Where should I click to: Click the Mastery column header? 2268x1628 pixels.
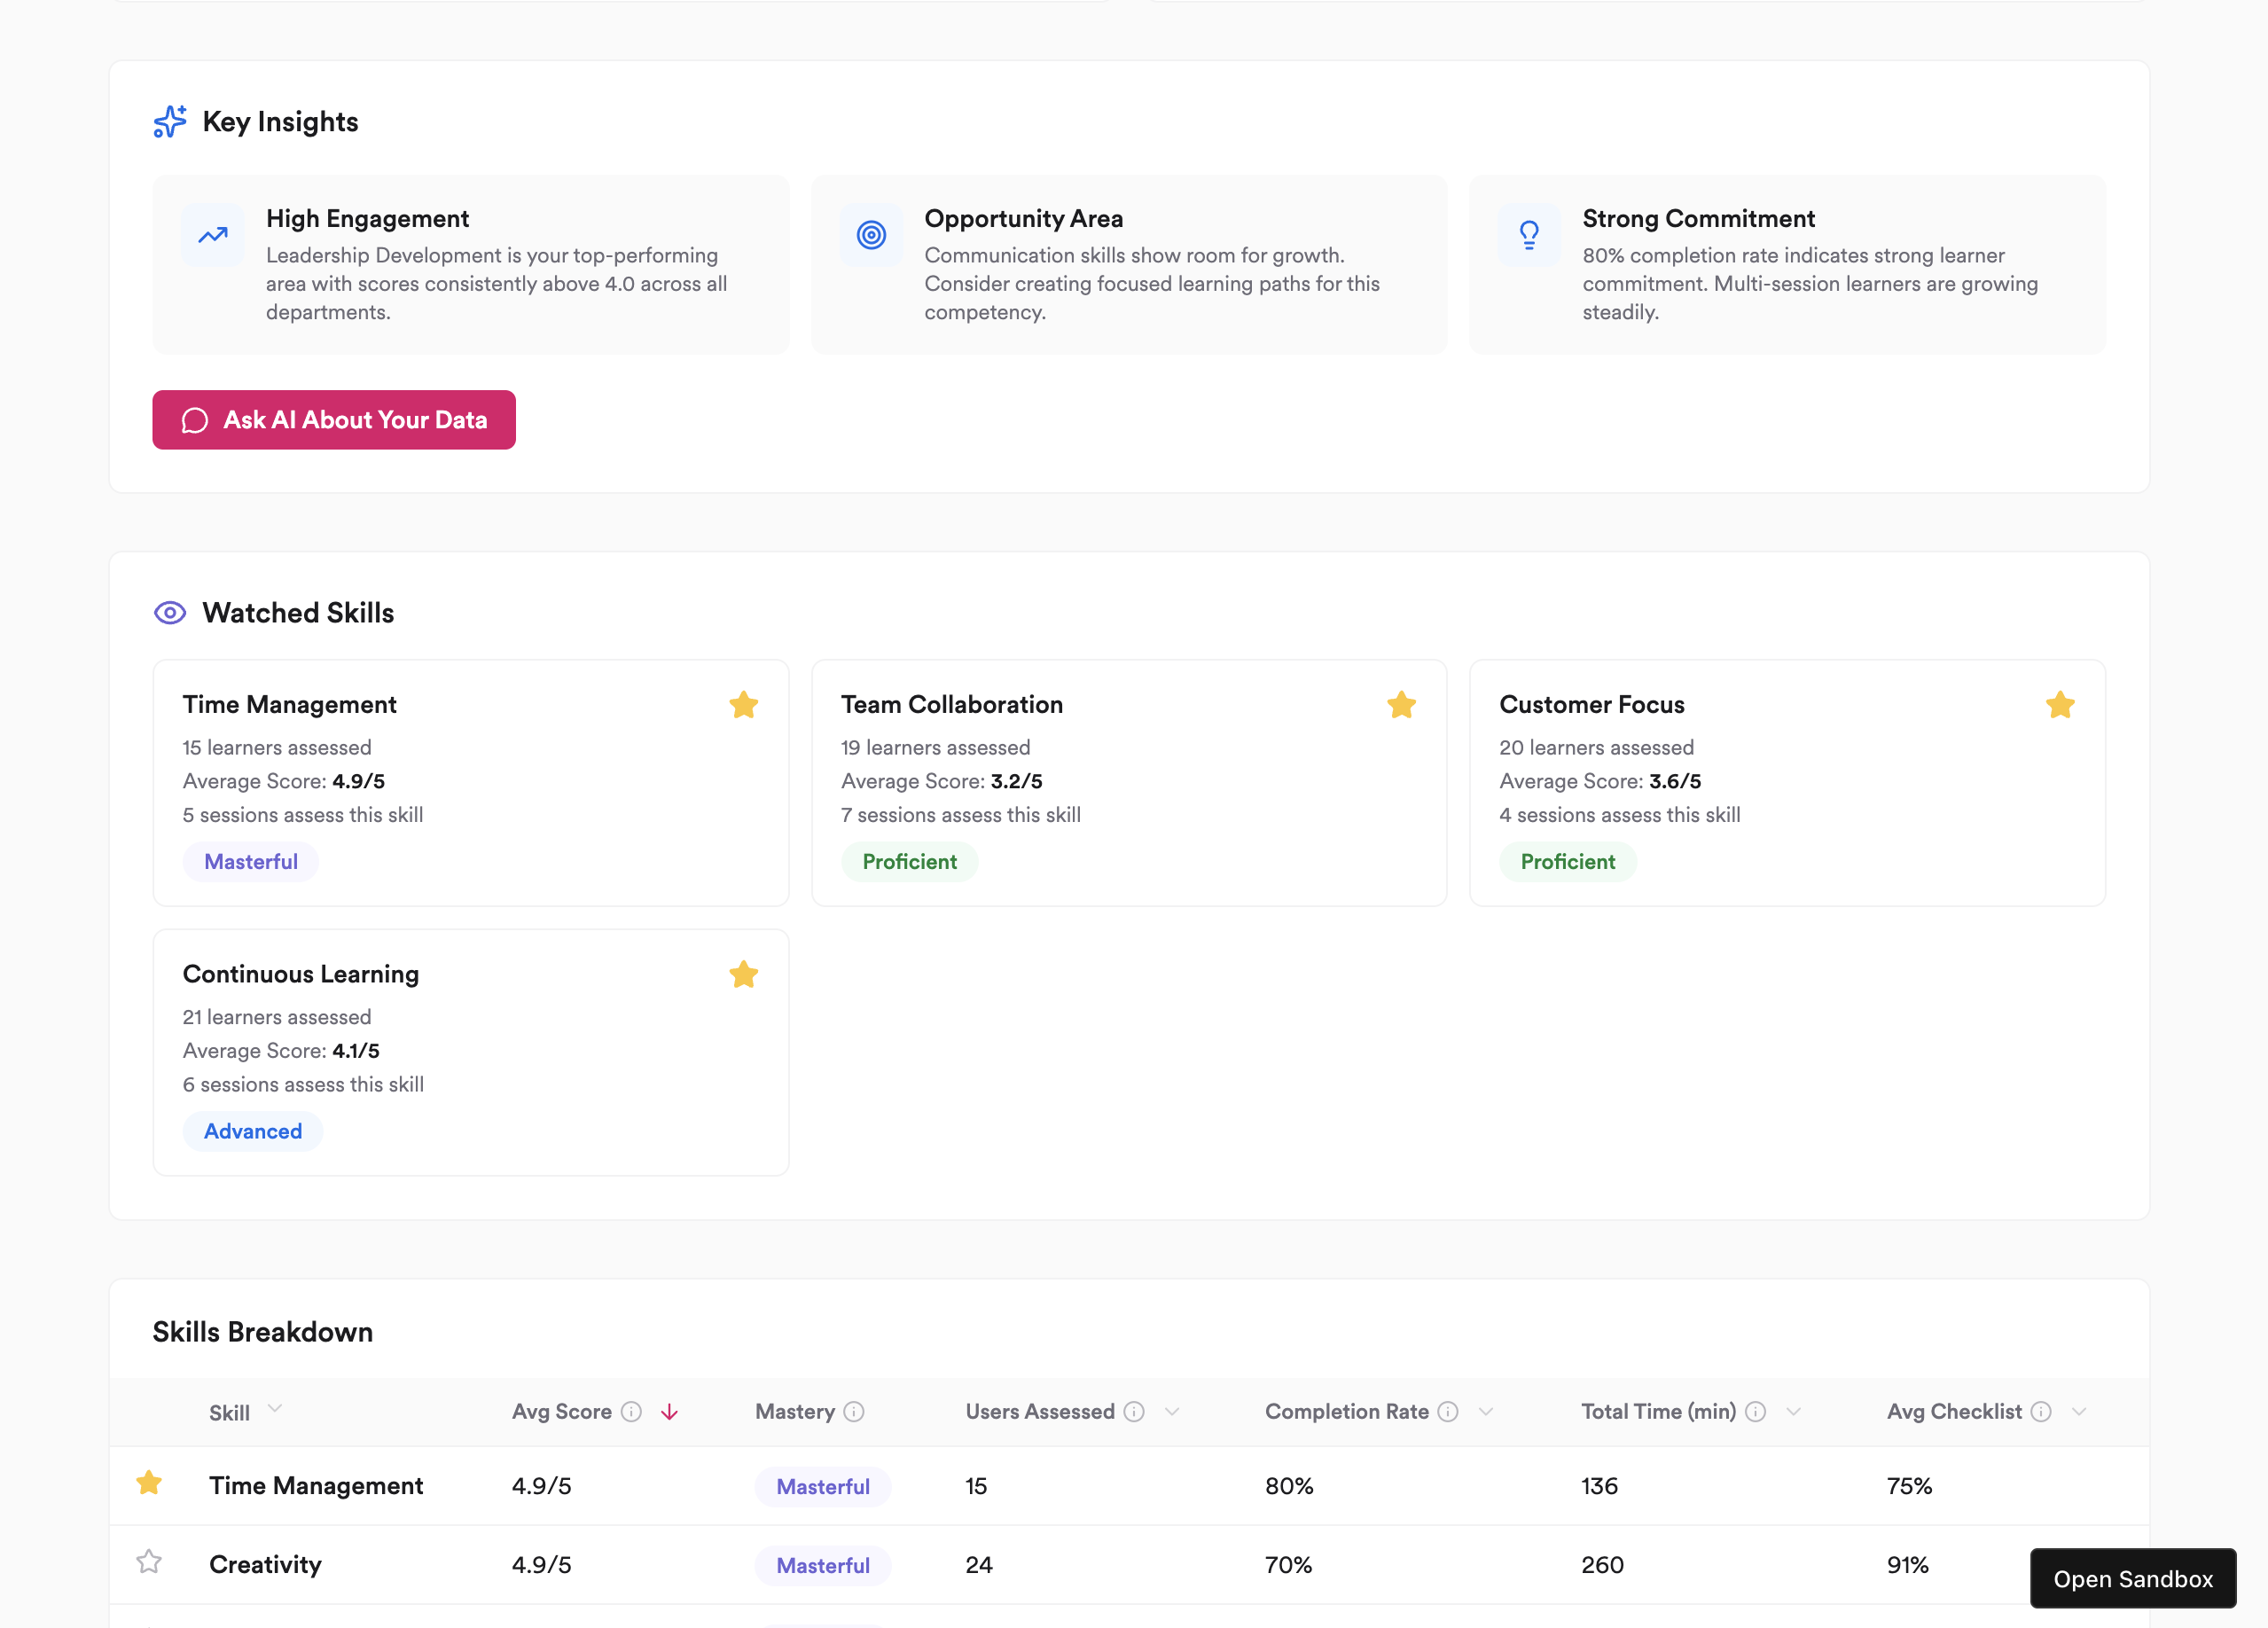(795, 1411)
